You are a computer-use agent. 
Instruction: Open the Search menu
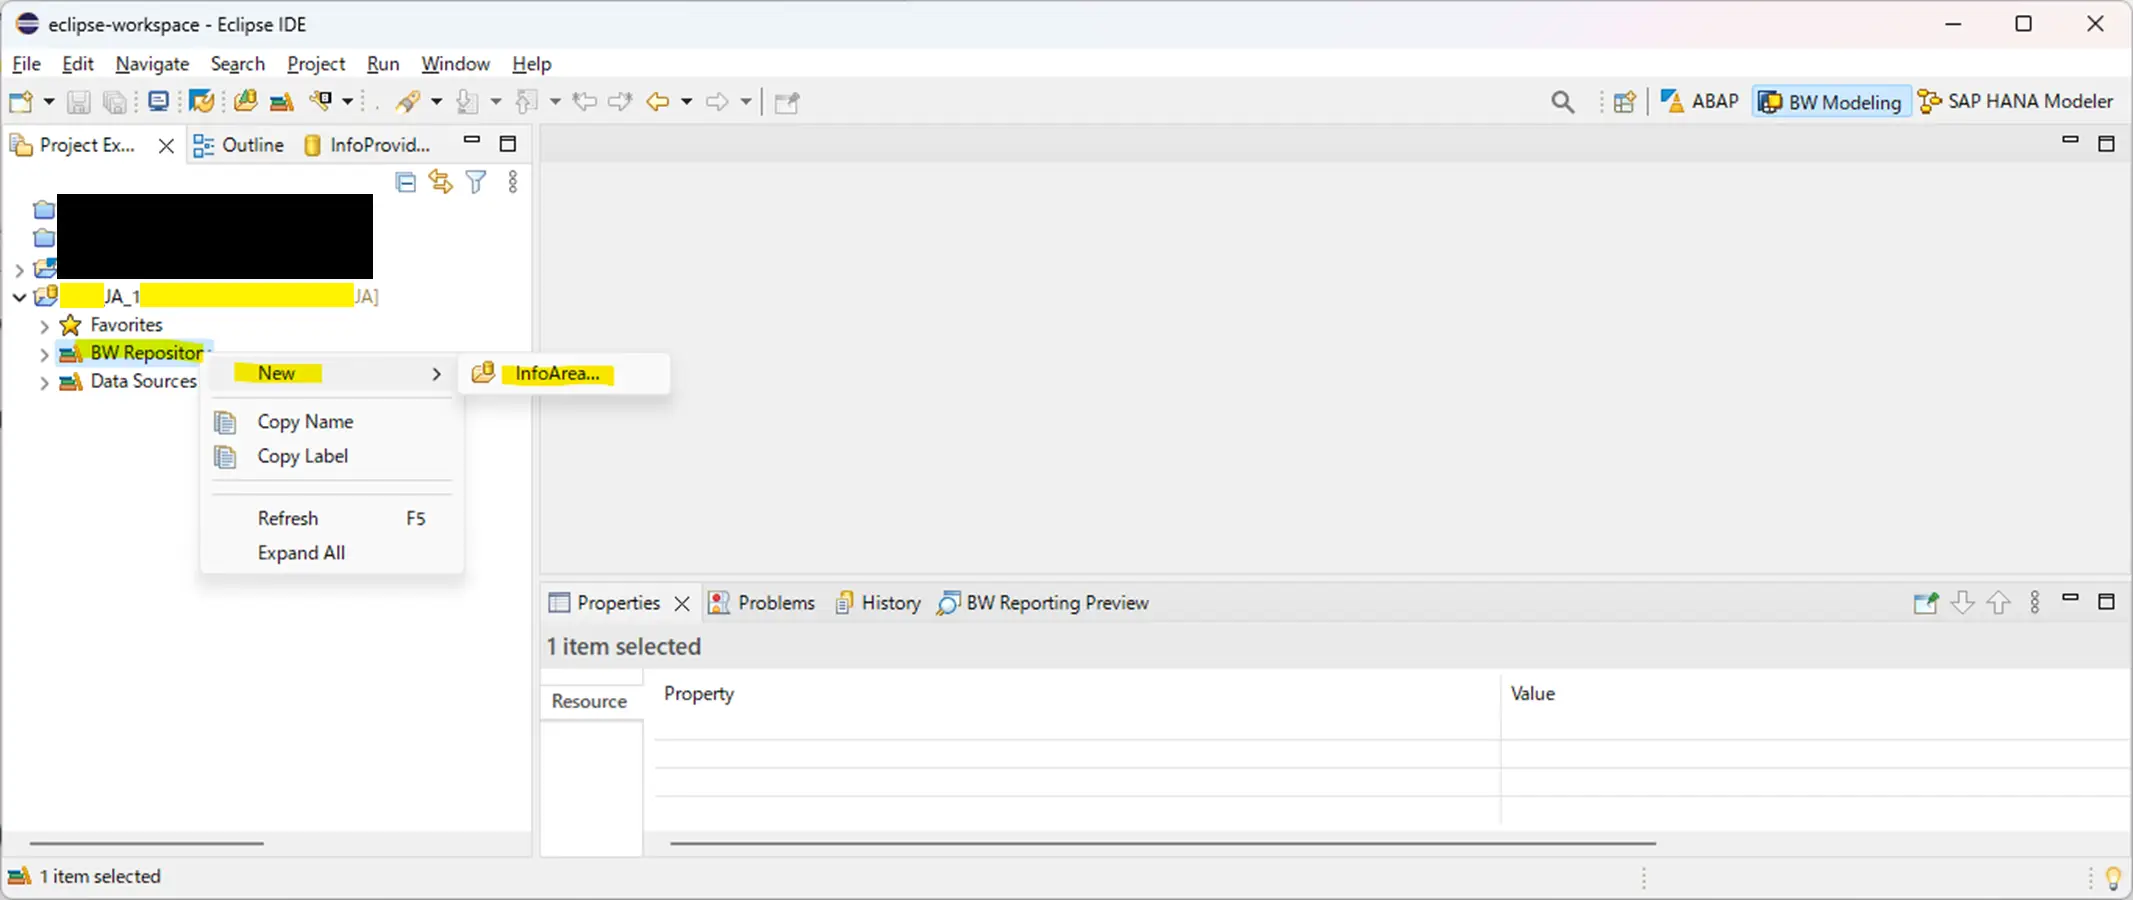tap(238, 64)
